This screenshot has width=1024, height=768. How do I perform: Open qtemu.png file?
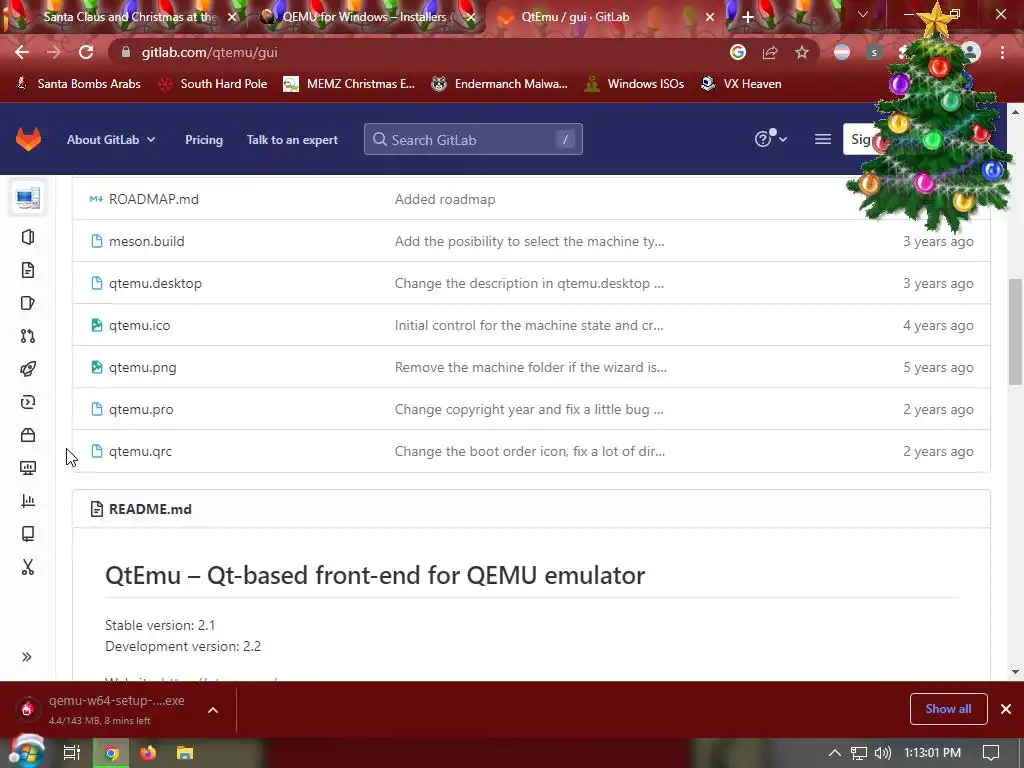point(142,367)
